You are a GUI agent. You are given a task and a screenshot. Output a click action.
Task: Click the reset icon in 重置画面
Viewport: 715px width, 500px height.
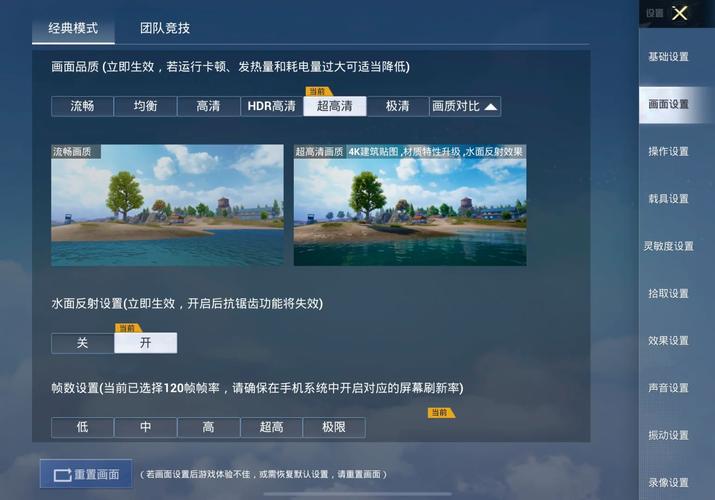click(x=62, y=475)
